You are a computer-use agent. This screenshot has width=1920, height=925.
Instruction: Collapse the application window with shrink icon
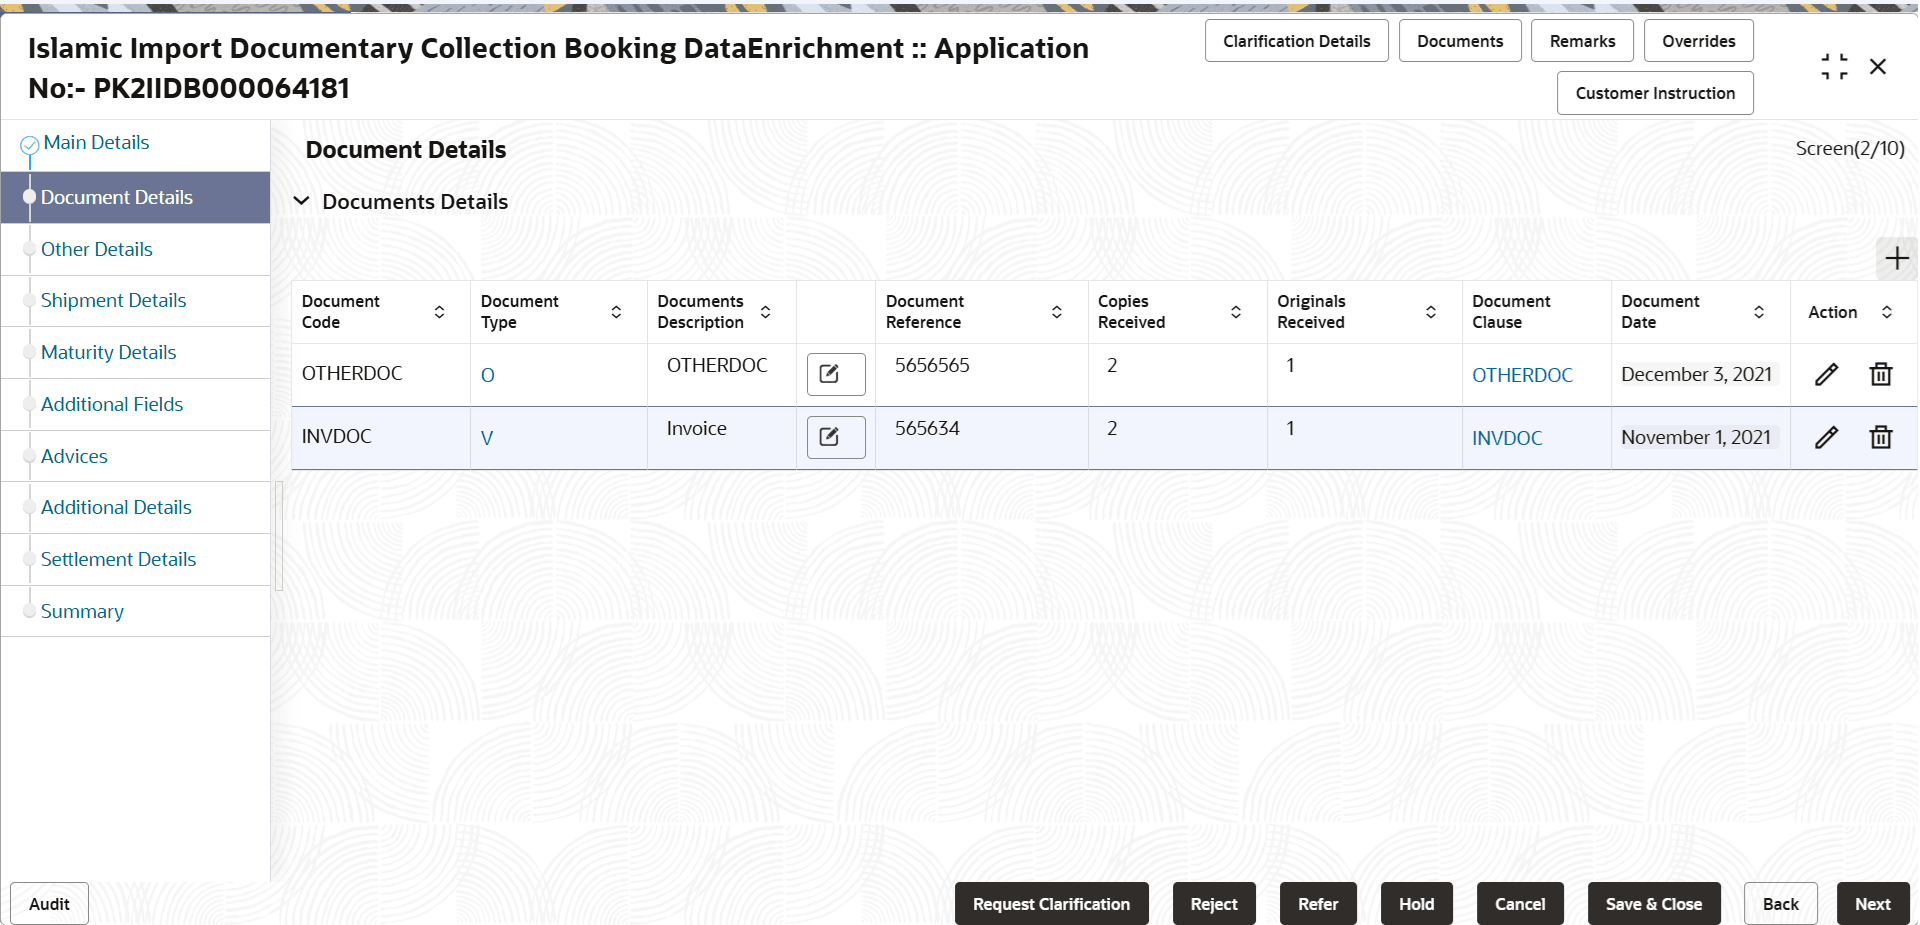[1834, 67]
